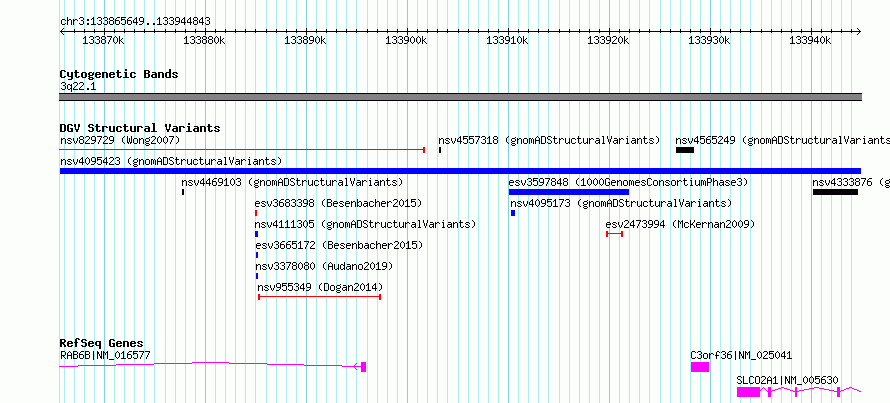Click the 133900k ruler tick label
The image size is (890, 403).
(x=406, y=41)
